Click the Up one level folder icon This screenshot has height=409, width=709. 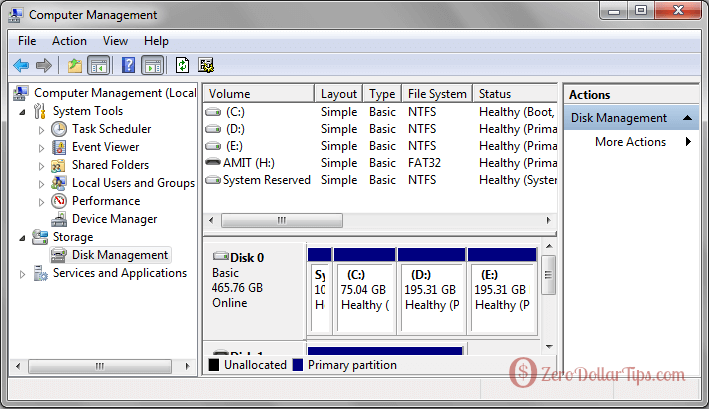[75, 66]
